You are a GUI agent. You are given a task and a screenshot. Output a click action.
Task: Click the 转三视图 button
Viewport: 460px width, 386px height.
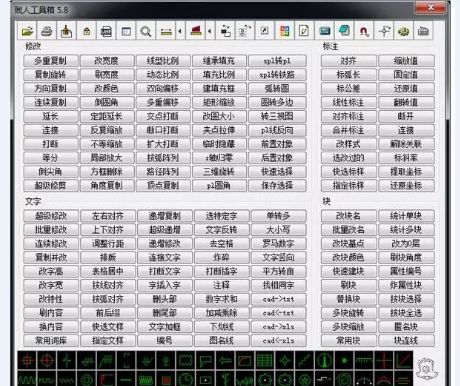tap(277, 116)
